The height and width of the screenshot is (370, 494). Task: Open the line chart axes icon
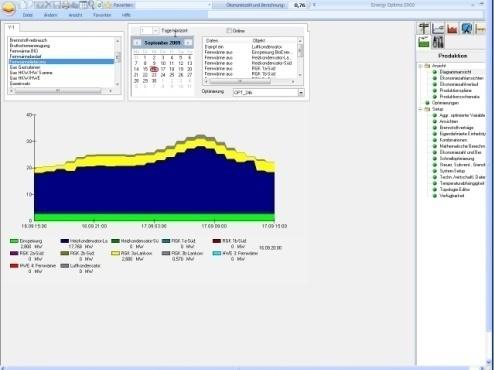click(x=438, y=28)
